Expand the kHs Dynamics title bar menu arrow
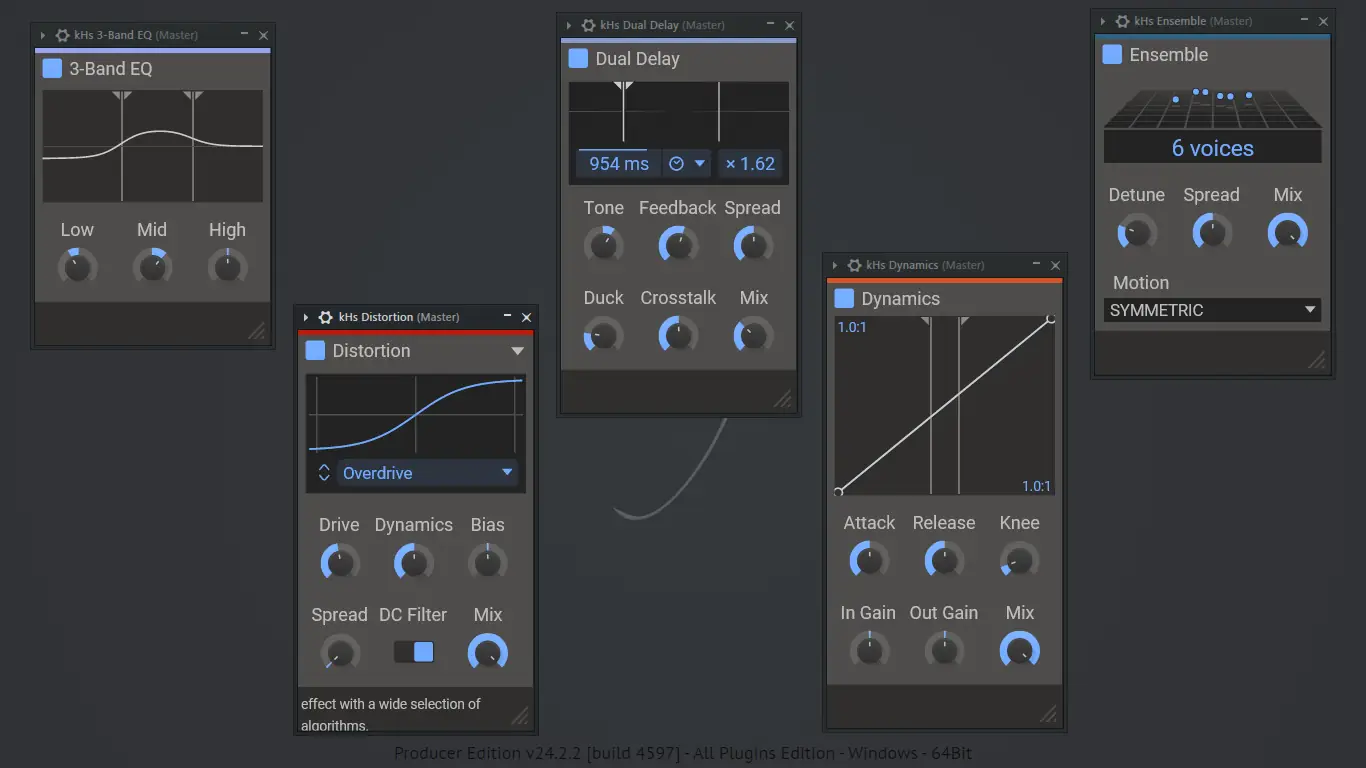This screenshot has height=768, width=1366. click(835, 265)
